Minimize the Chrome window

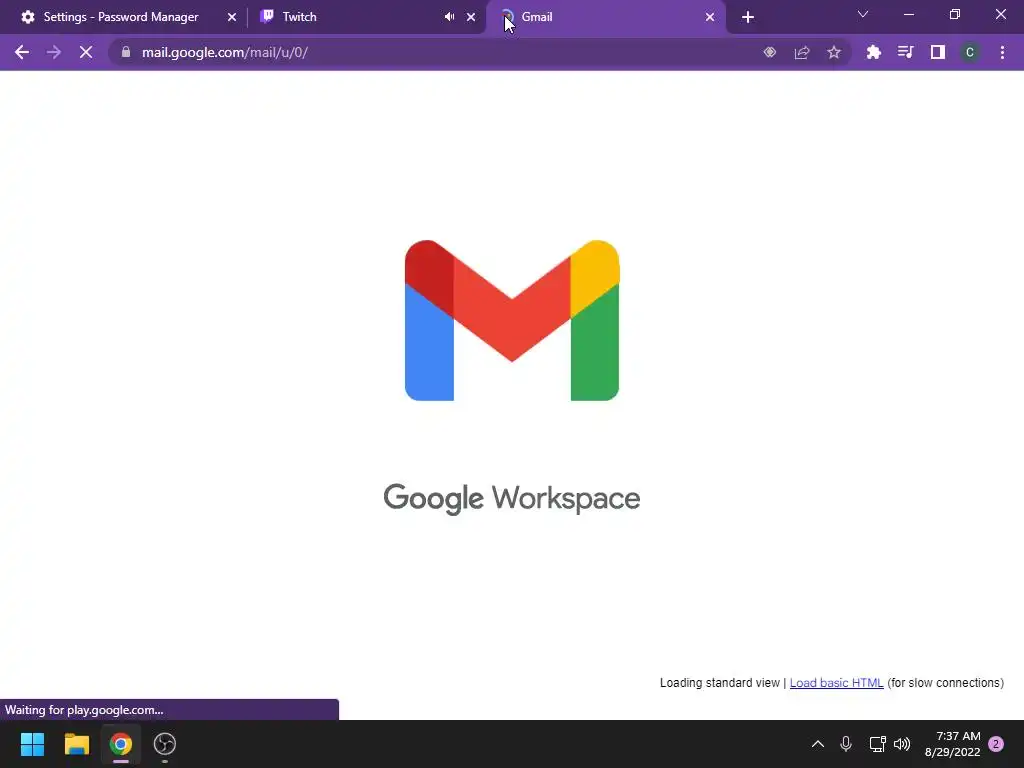click(x=908, y=14)
